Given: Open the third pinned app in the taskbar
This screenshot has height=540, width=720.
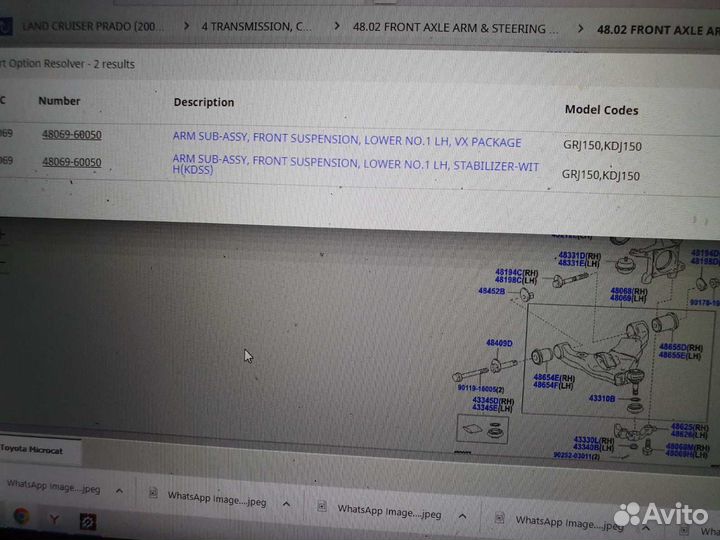Looking at the screenshot, I should click(87, 521).
